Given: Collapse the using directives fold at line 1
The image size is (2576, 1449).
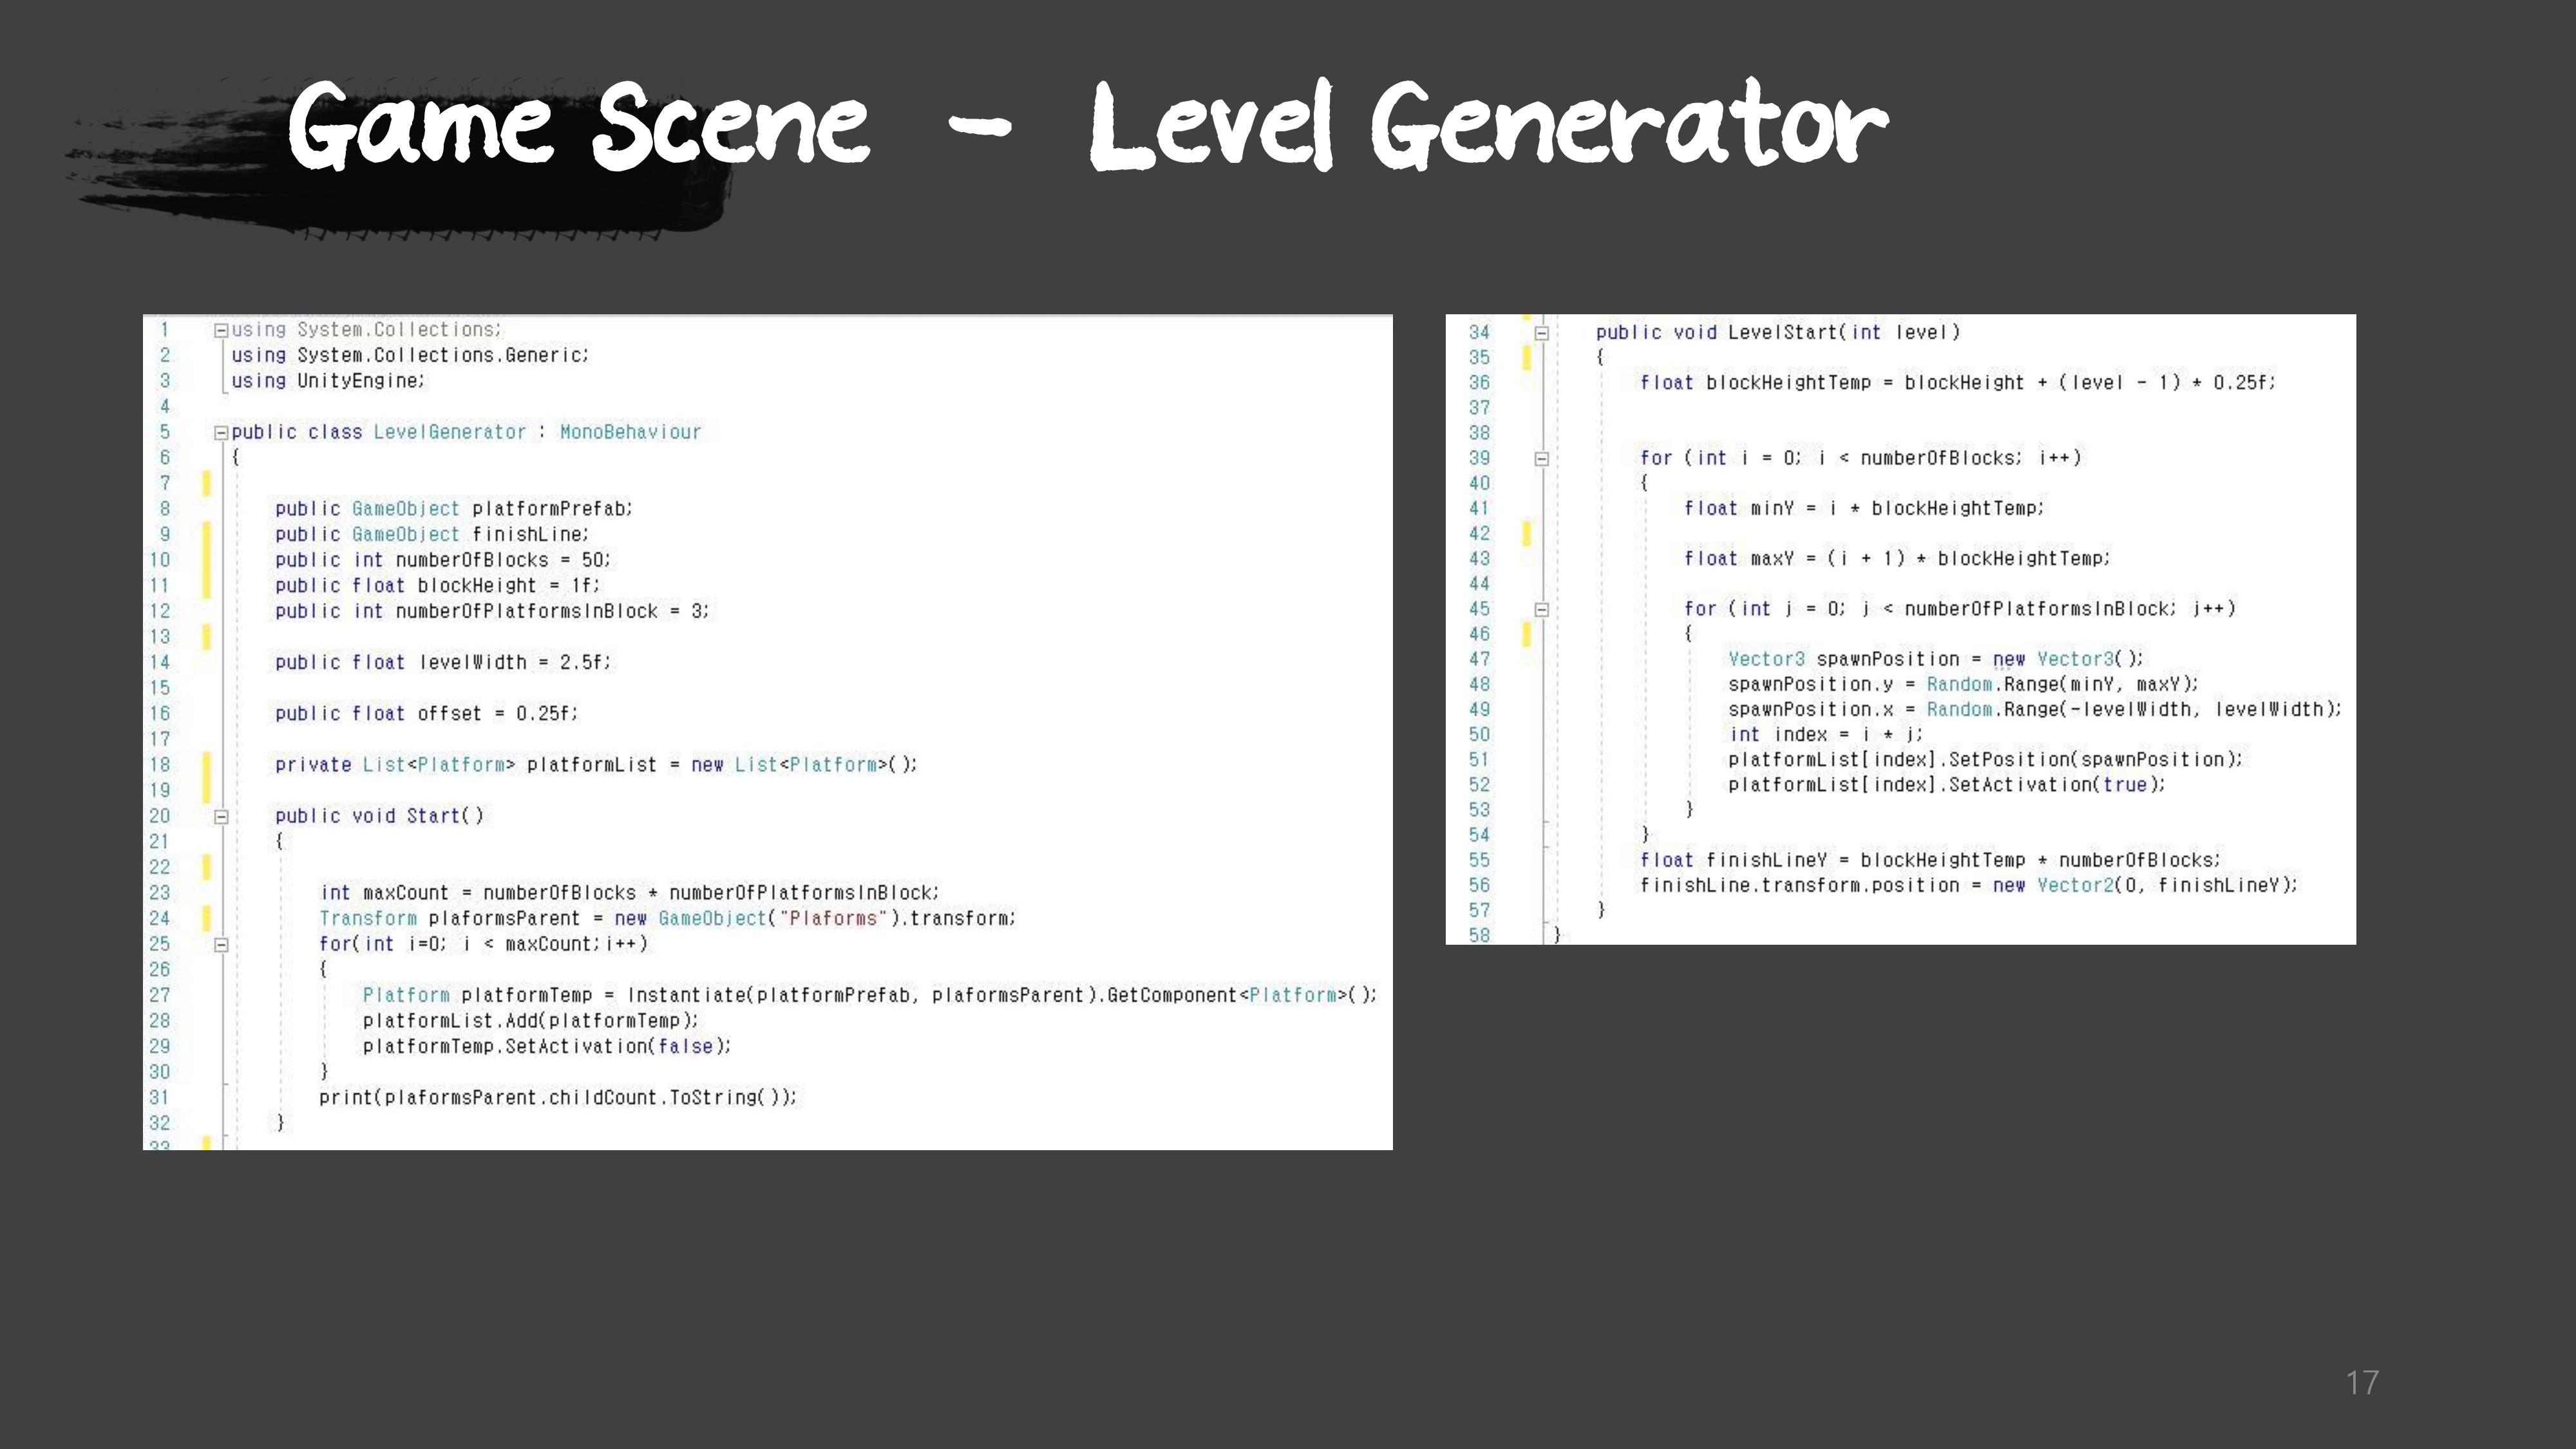Looking at the screenshot, I should (x=221, y=331).
